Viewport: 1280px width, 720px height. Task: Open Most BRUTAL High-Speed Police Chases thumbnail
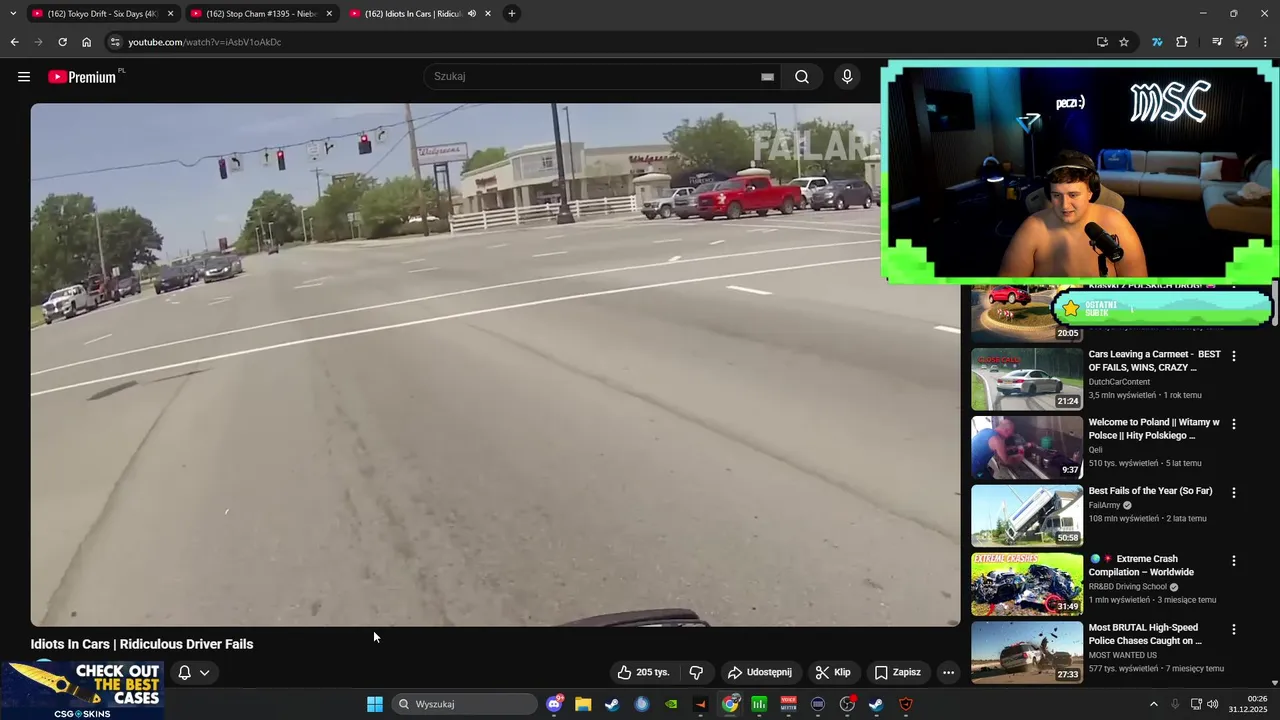click(x=1027, y=652)
